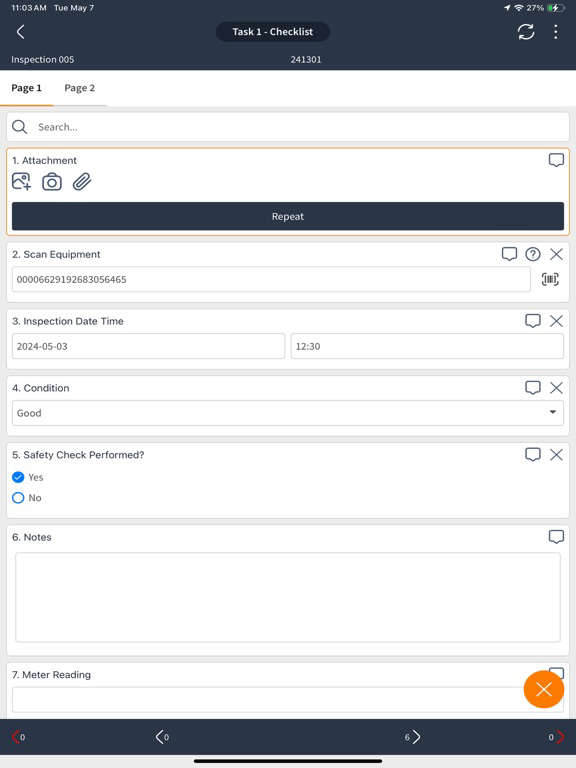Screen dimensions: 576x768
Task: Add comment to Inspection Date Time
Action: click(532, 321)
